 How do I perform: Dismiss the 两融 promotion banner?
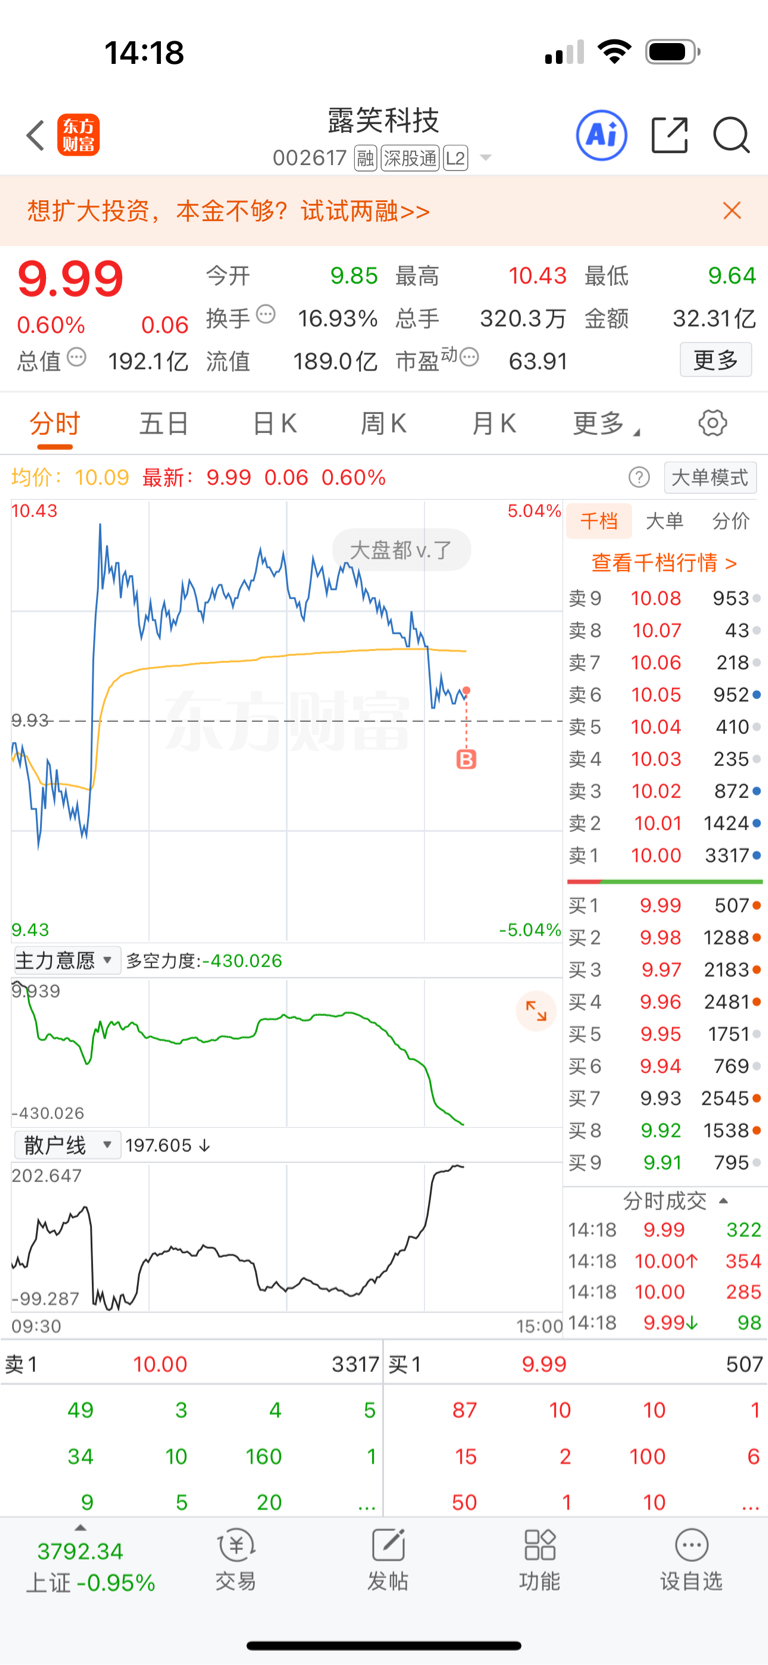pos(732,211)
